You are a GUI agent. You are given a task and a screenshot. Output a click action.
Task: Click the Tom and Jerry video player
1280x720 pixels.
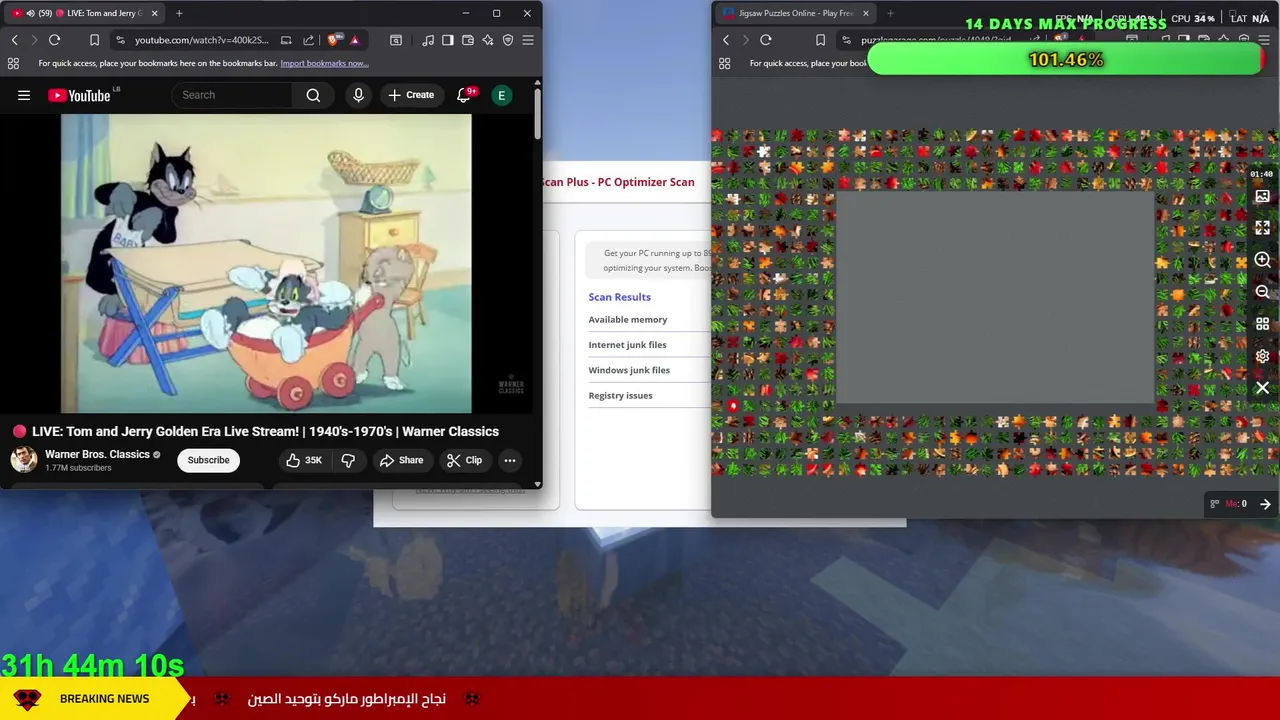(x=266, y=263)
